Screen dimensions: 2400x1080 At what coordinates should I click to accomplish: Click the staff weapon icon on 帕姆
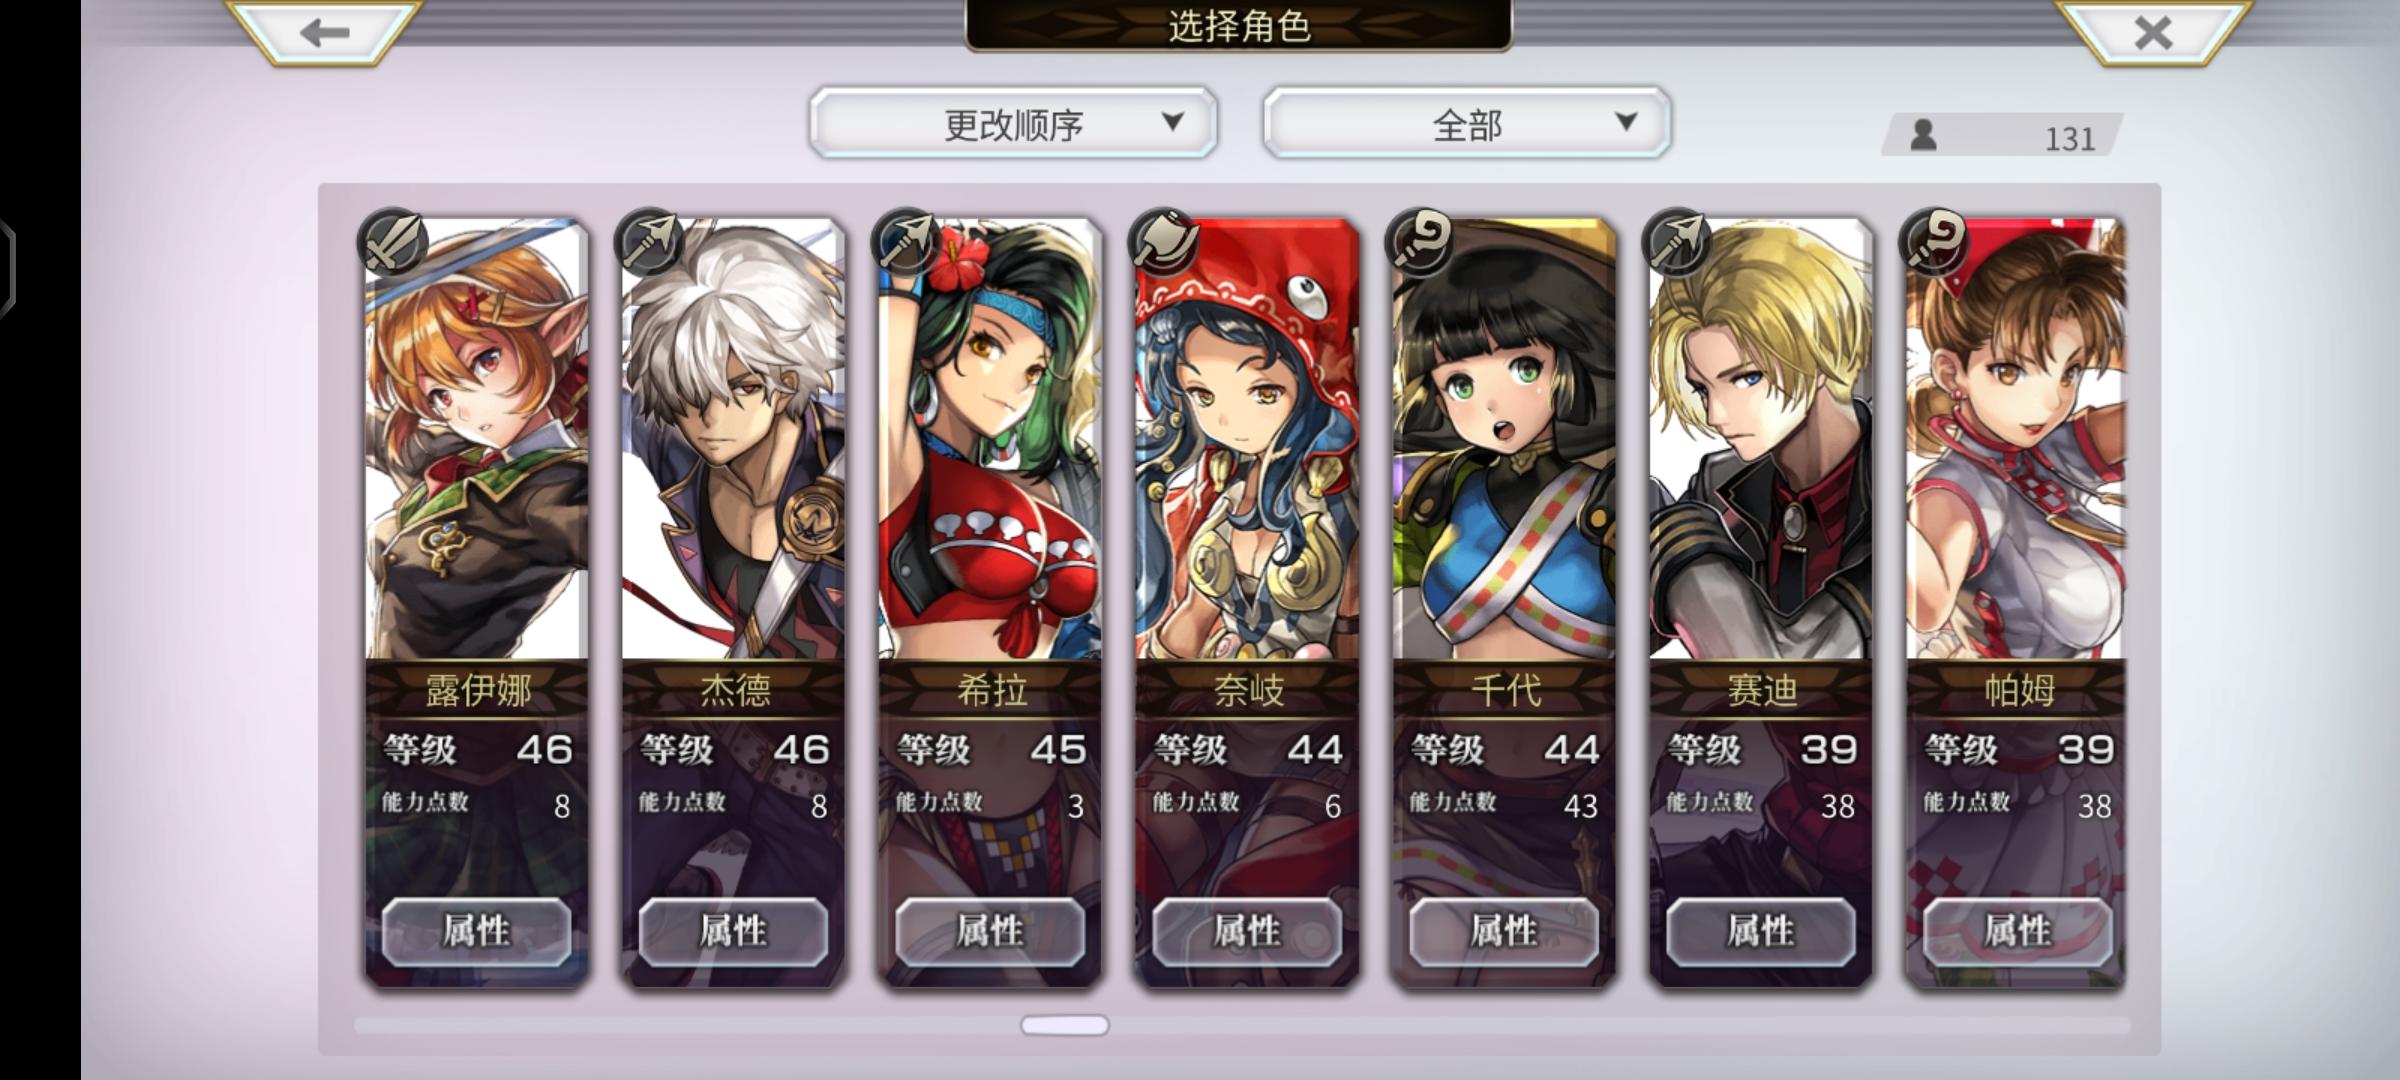(x=1934, y=243)
